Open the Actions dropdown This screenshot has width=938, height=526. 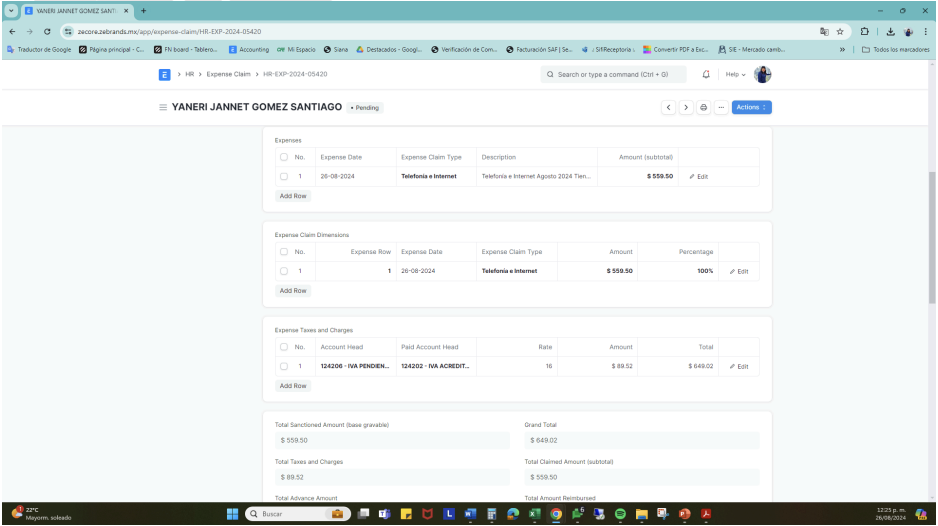(x=751, y=107)
